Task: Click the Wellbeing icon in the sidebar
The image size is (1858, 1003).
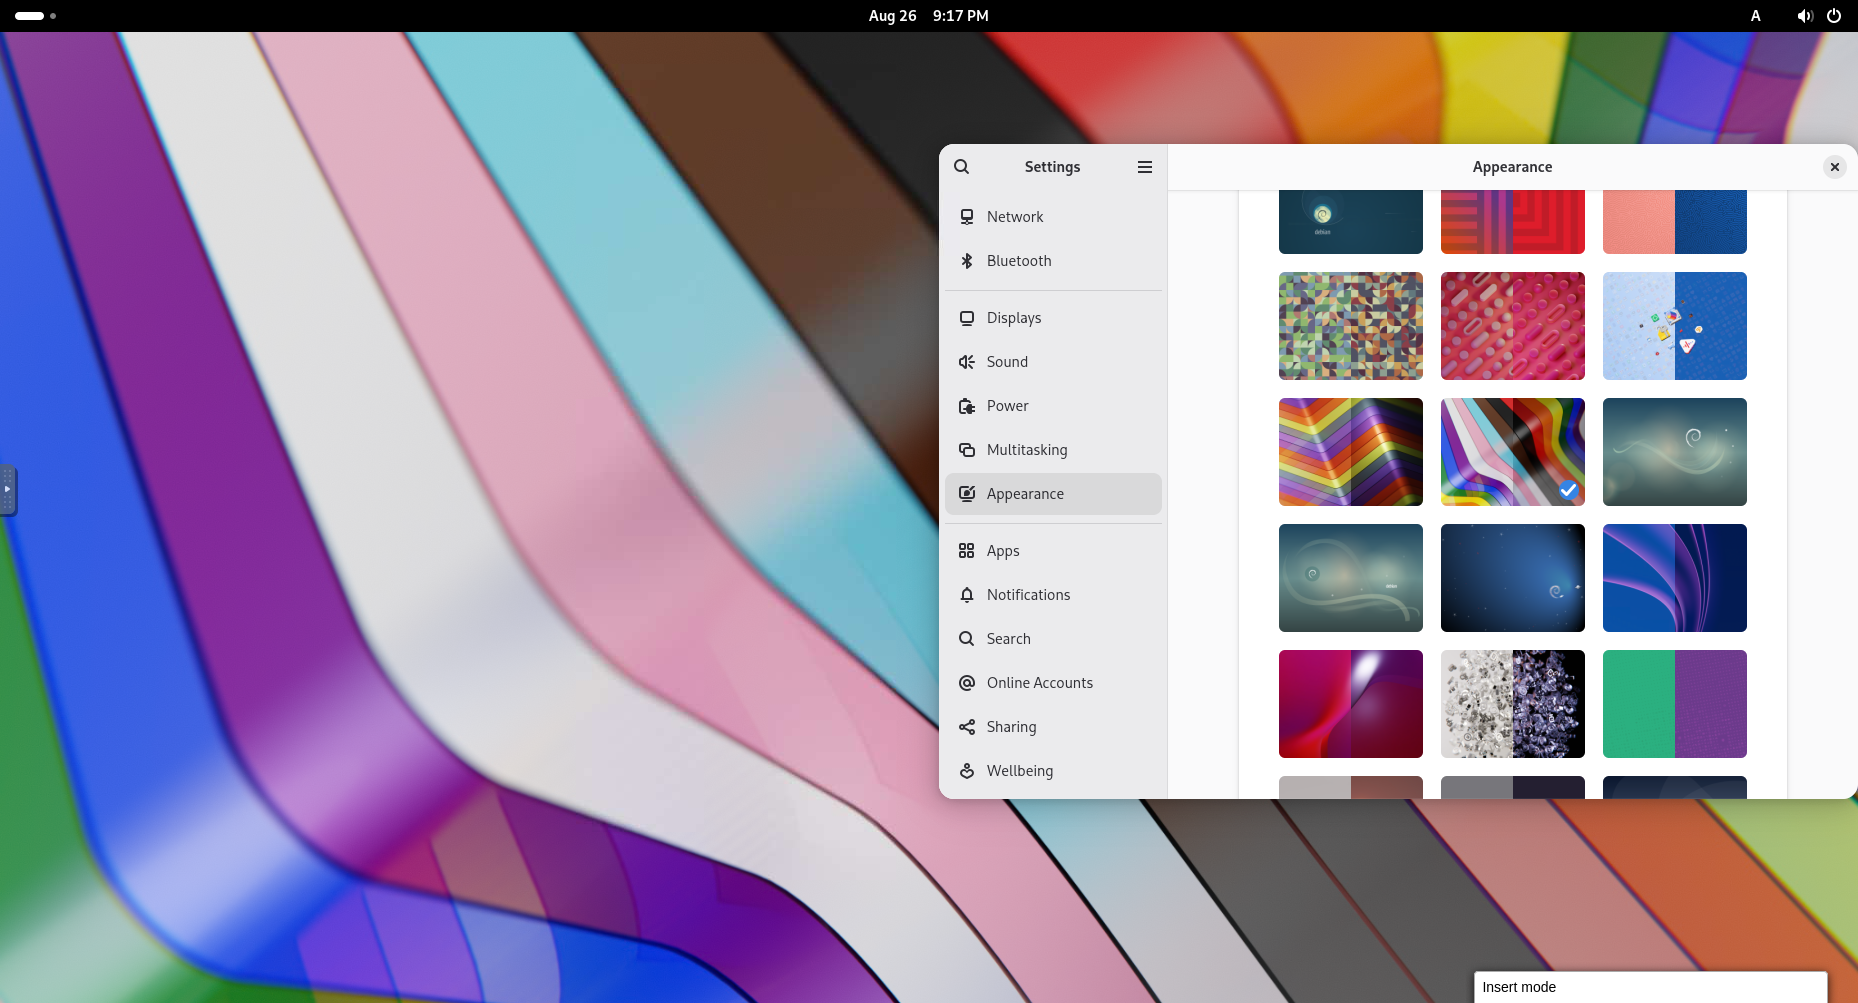Action: (x=967, y=771)
